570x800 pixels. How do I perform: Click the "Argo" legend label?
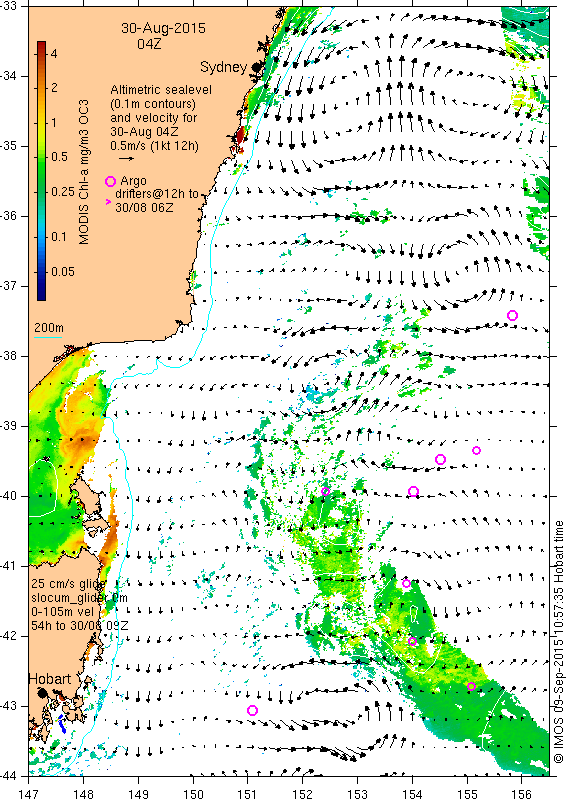[x=133, y=181]
